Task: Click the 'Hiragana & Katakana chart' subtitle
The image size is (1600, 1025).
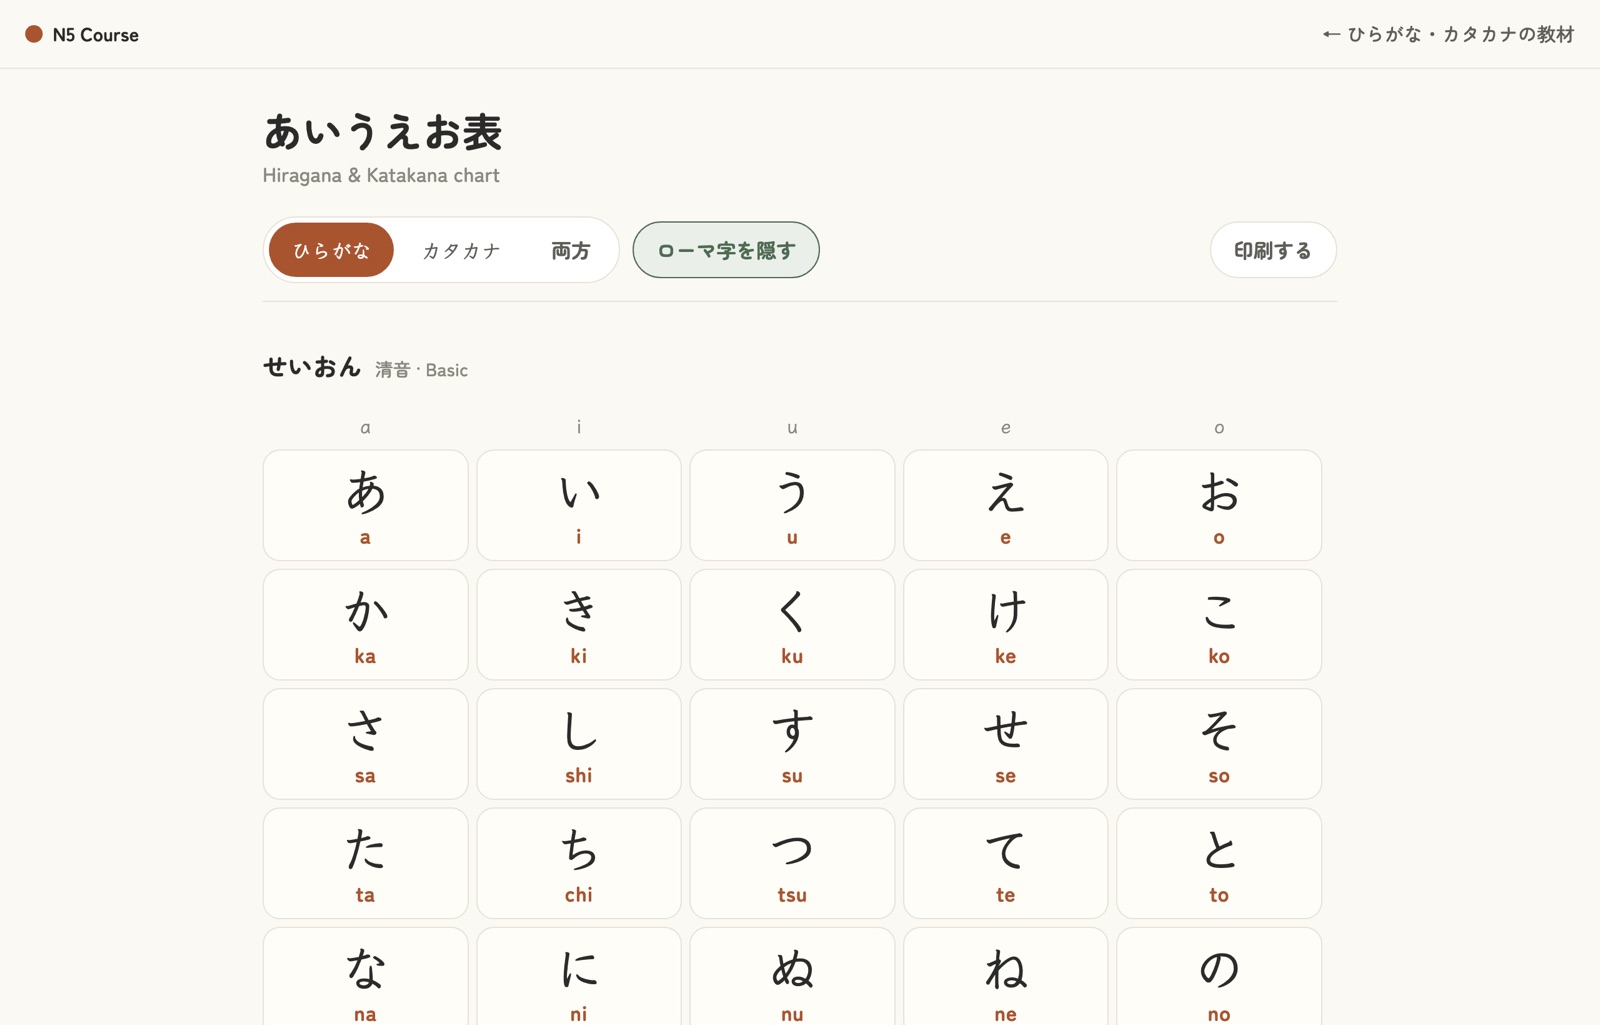Action: point(381,175)
